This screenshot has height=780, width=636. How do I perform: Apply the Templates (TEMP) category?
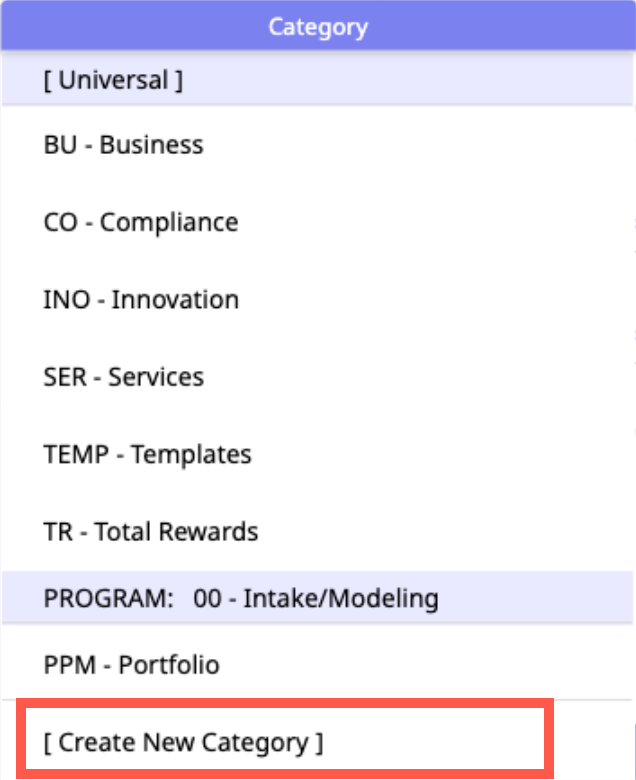click(x=147, y=455)
